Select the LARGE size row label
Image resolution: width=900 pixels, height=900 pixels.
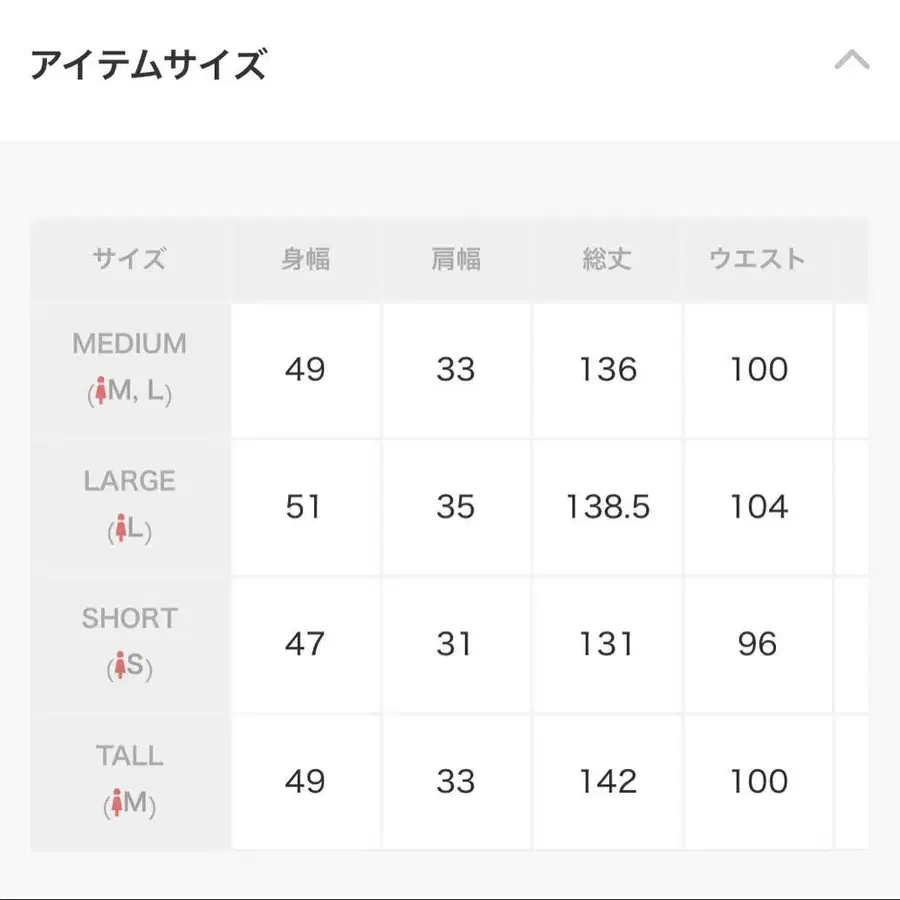tap(130, 481)
